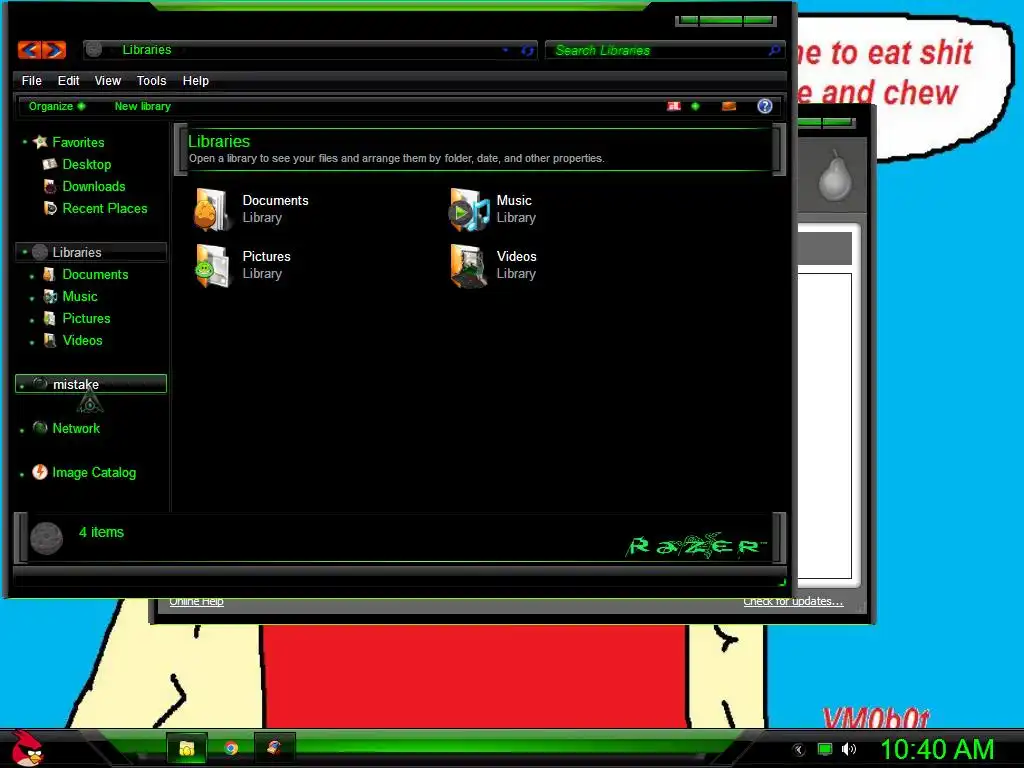Select Image Catalog in the navigation pane
The height and width of the screenshot is (768, 1024).
click(94, 472)
